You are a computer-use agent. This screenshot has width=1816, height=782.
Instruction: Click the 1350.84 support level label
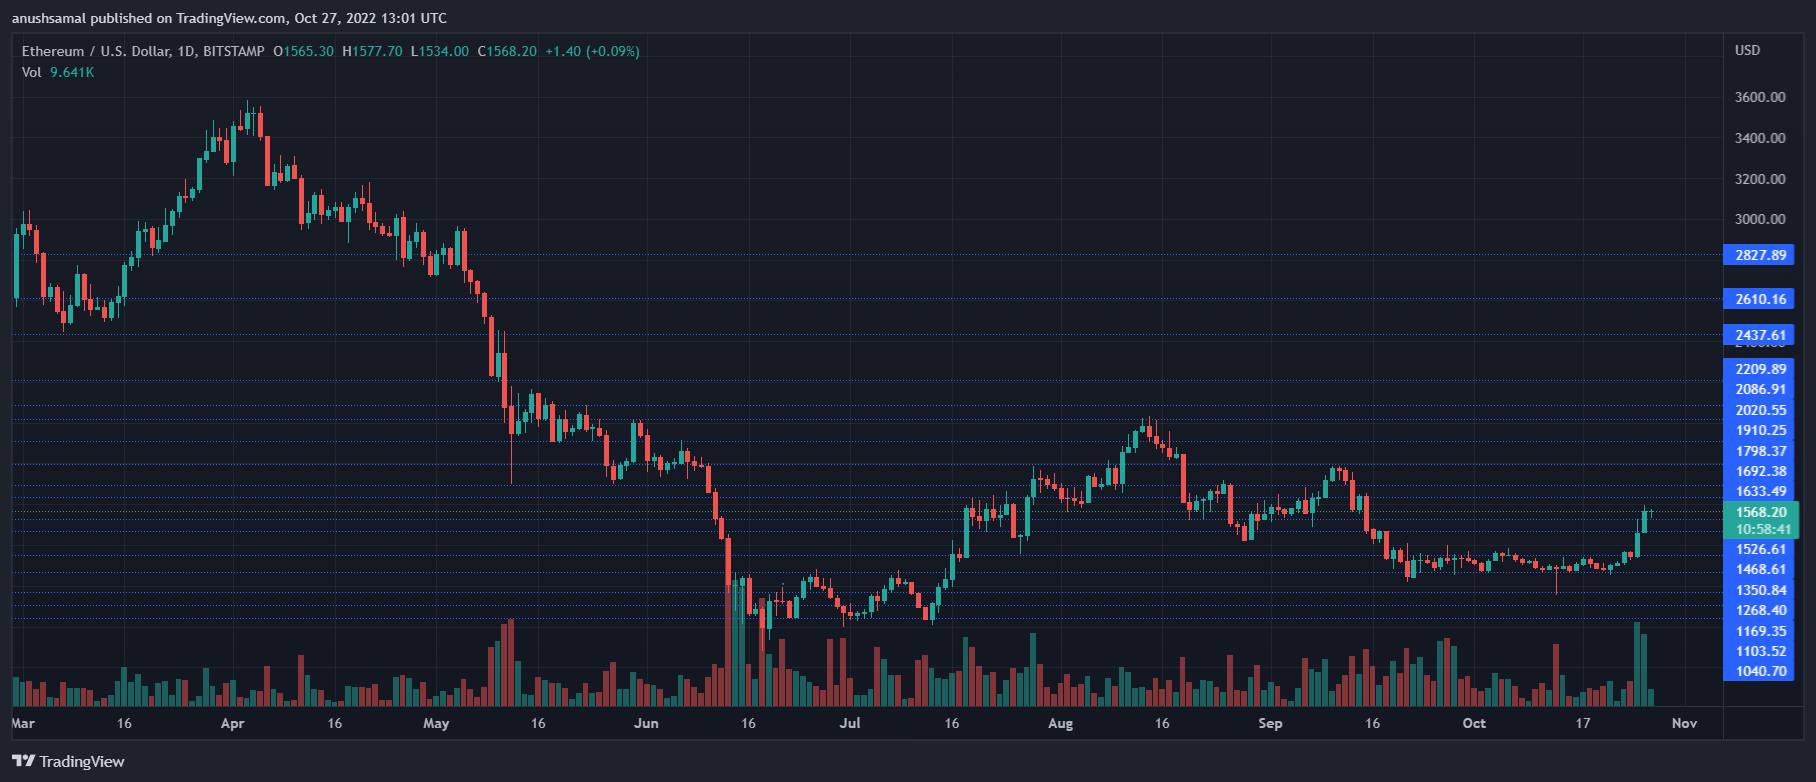(x=1760, y=590)
